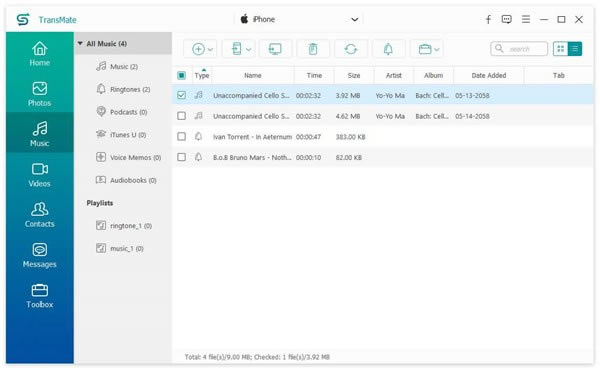This screenshot has width=600, height=370.
Task: Select iTunes U (0) category
Action: (121, 135)
